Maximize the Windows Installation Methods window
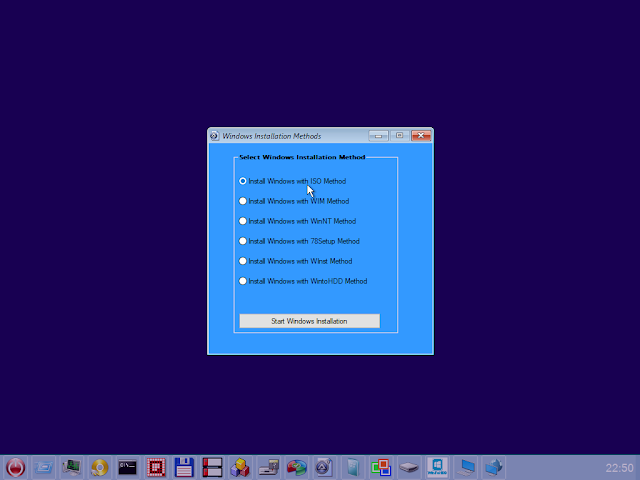 click(x=400, y=136)
